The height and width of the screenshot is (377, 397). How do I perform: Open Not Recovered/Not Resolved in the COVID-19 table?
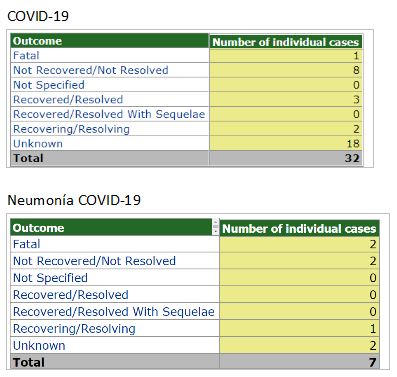[x=91, y=70]
